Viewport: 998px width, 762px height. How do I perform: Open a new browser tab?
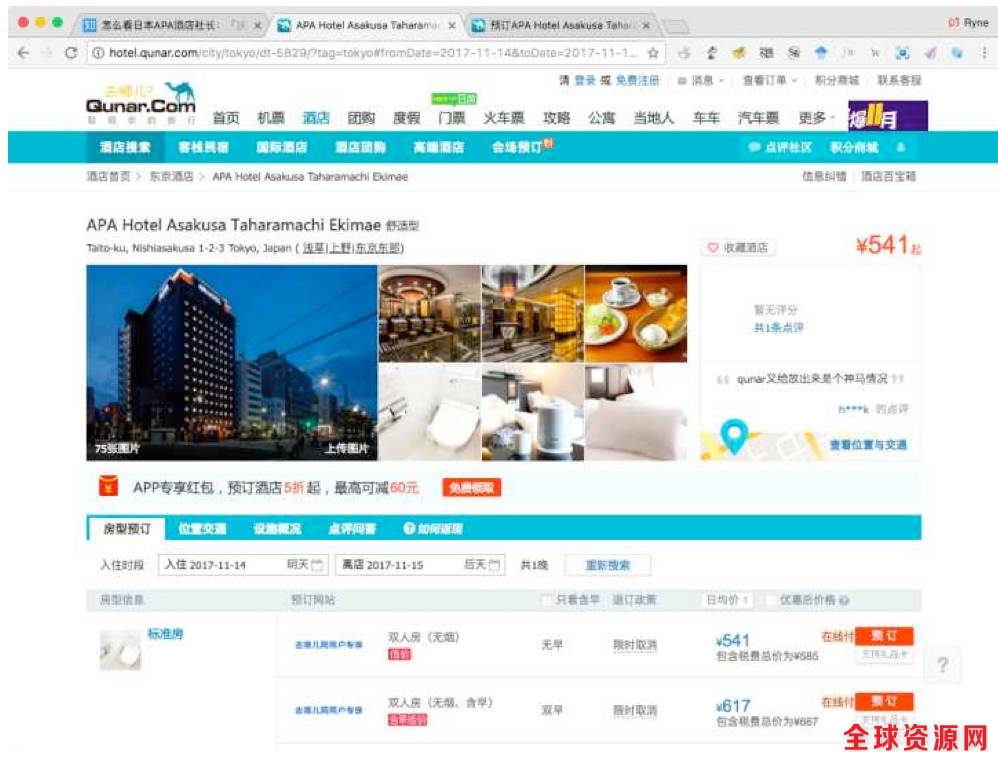coord(676,26)
